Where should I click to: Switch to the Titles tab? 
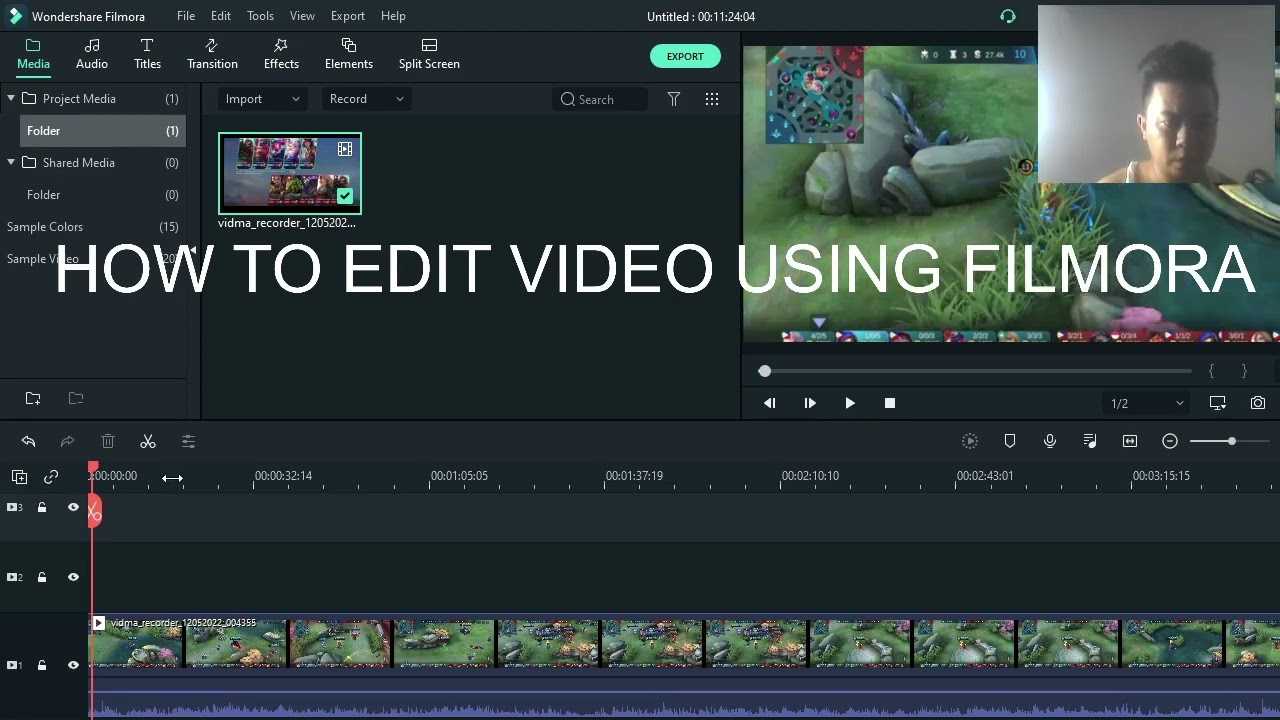point(147,54)
